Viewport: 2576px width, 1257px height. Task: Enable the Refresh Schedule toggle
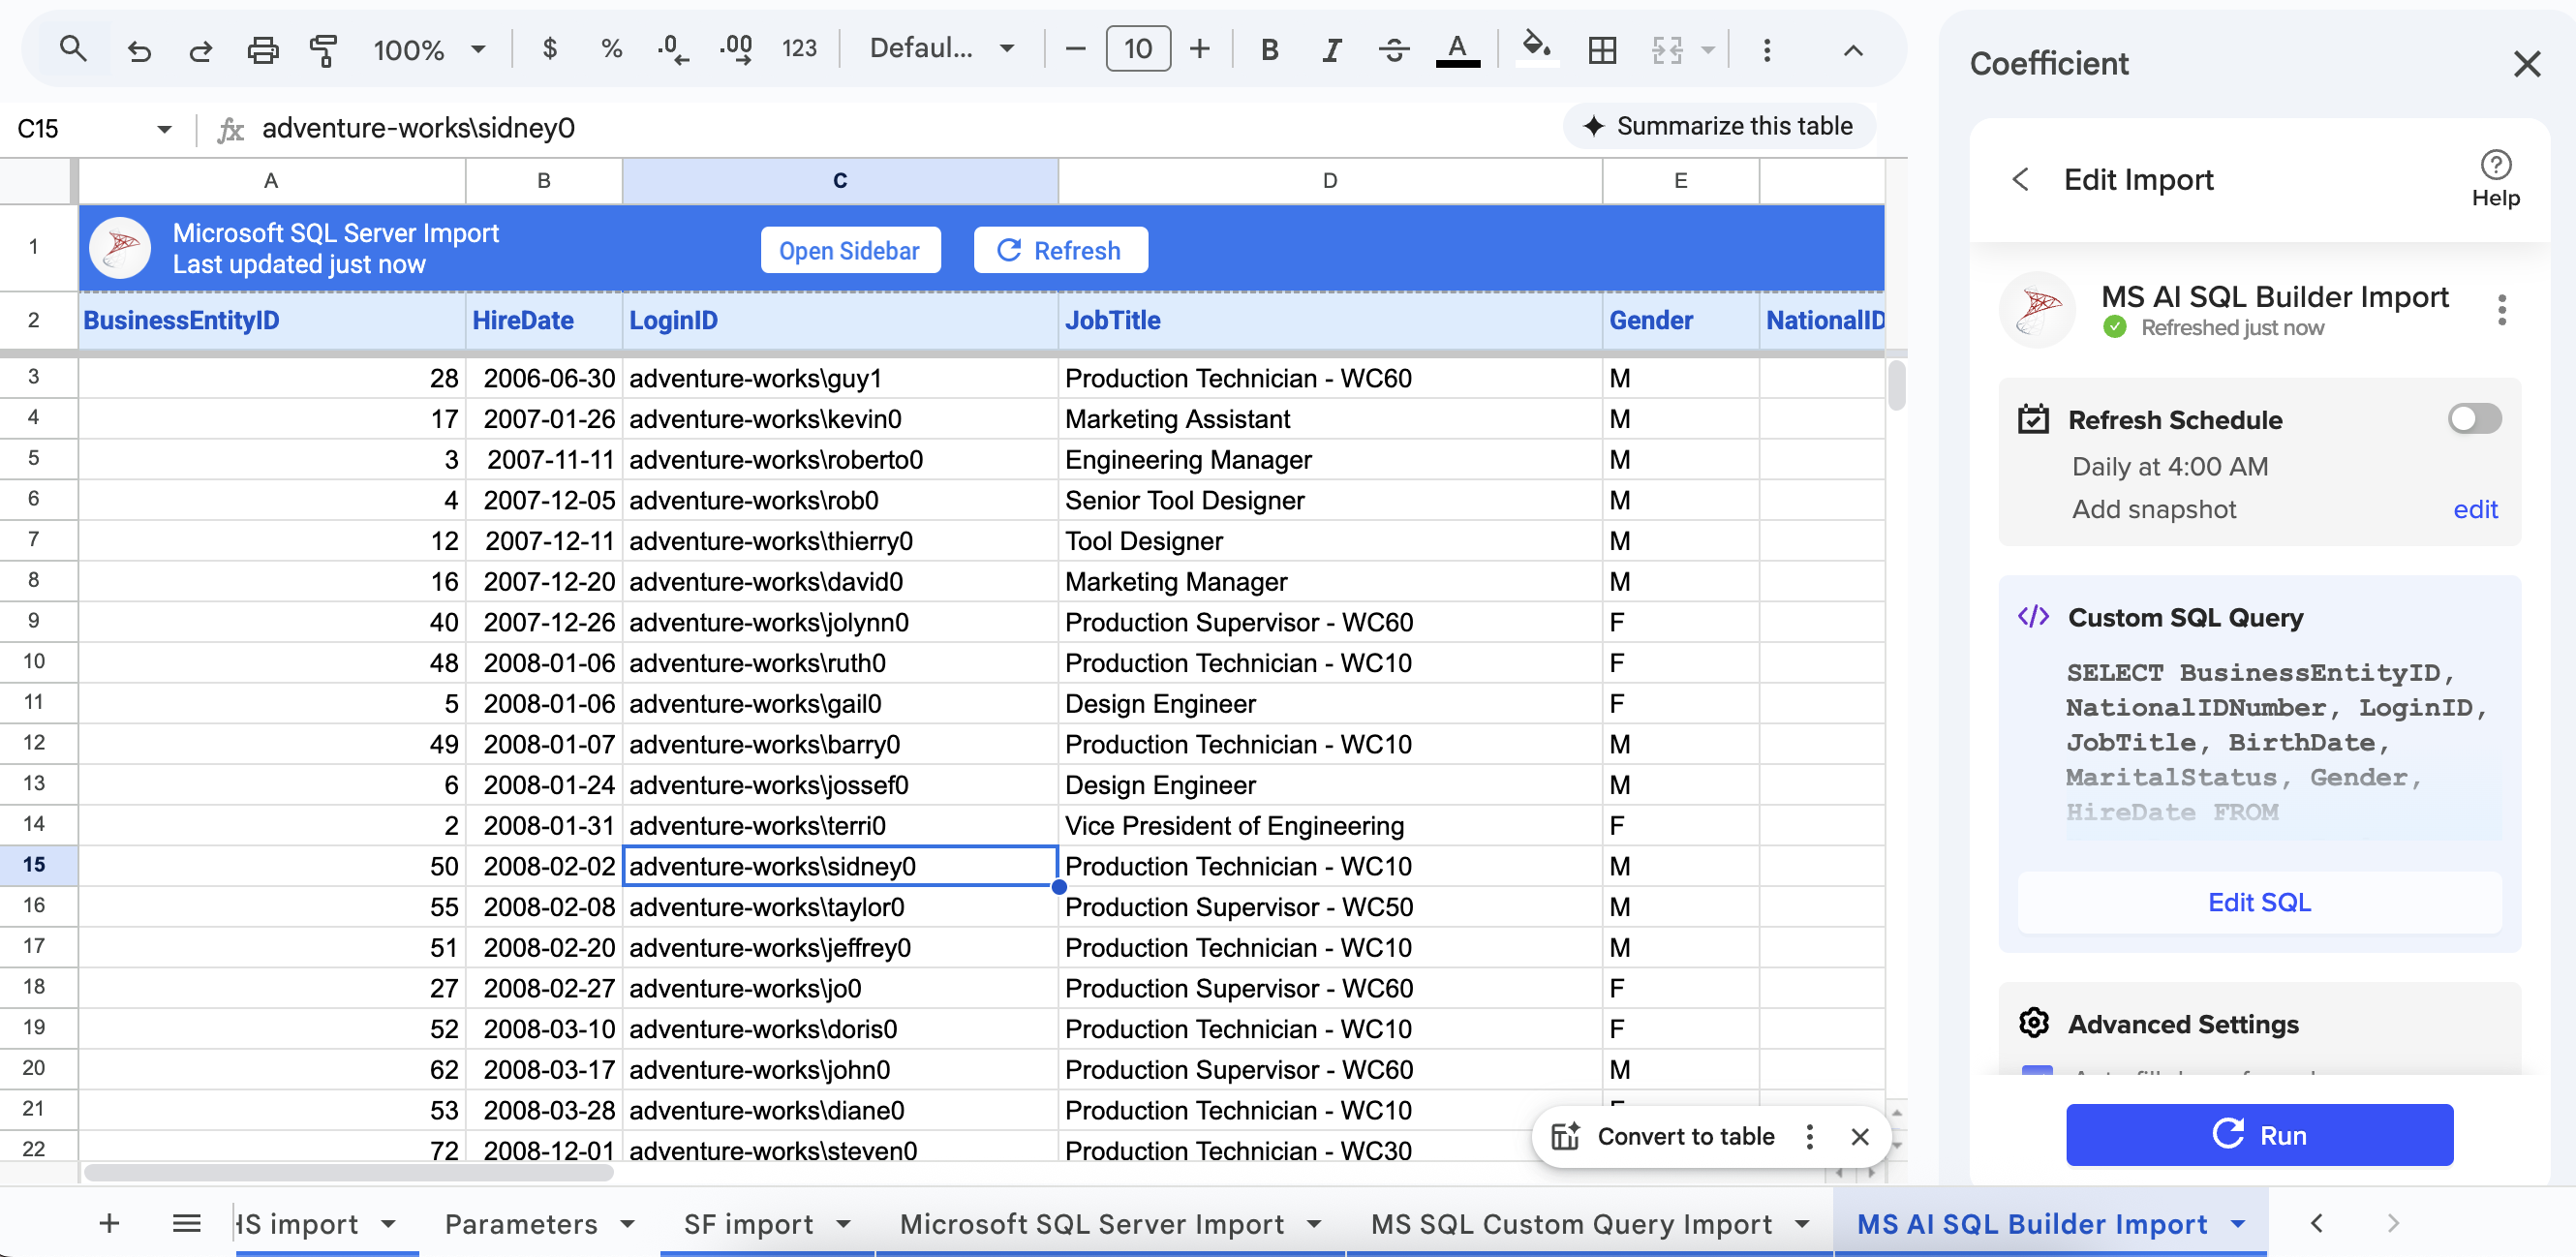coord(2473,418)
